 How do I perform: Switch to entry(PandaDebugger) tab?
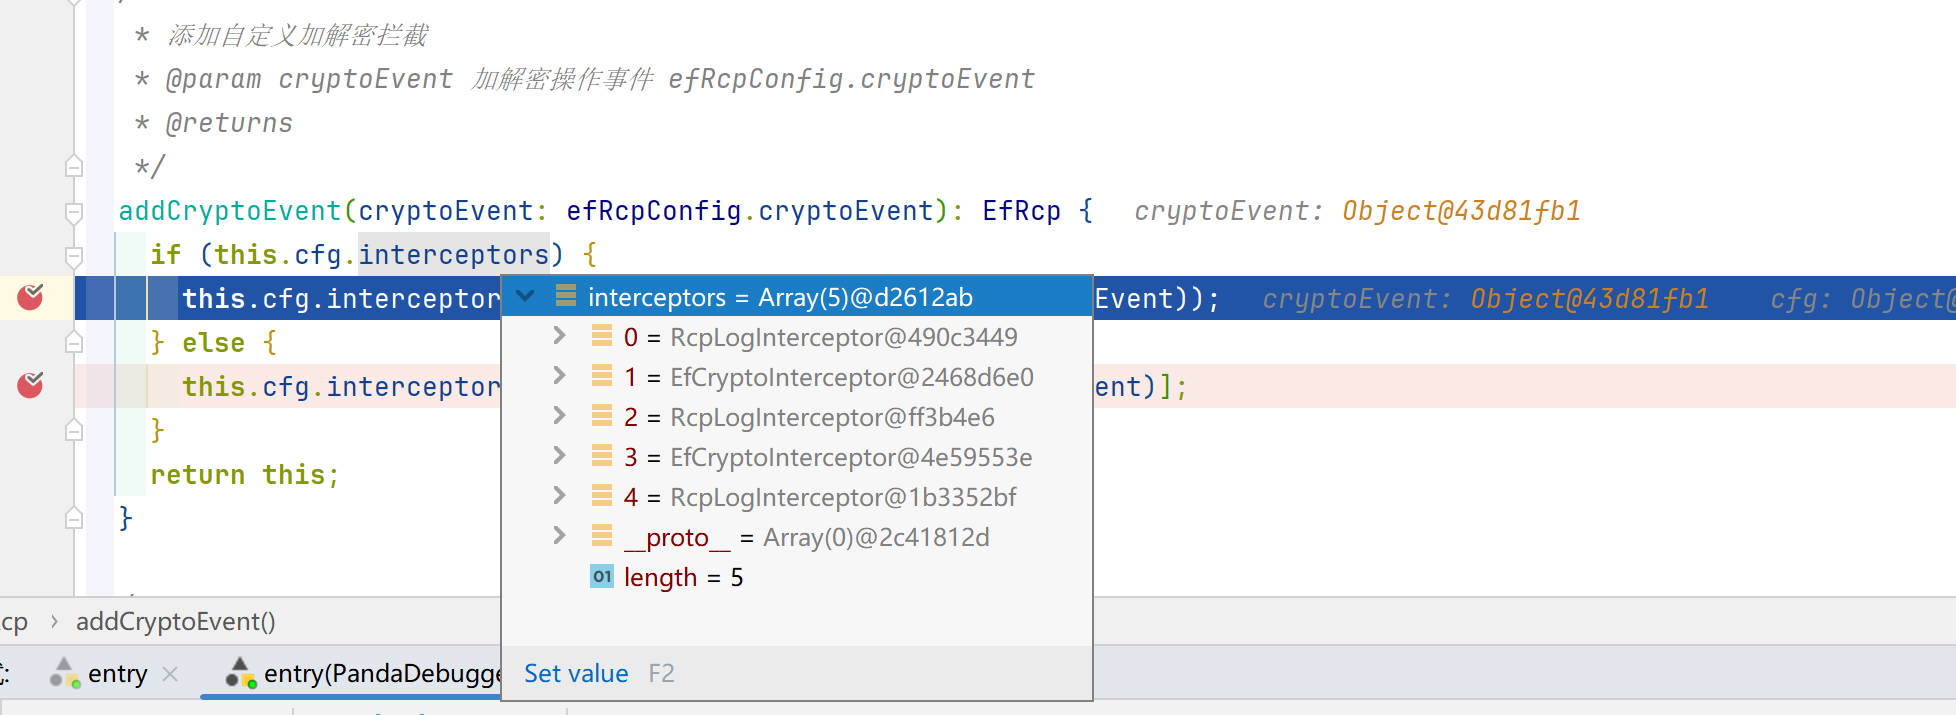[x=381, y=674]
